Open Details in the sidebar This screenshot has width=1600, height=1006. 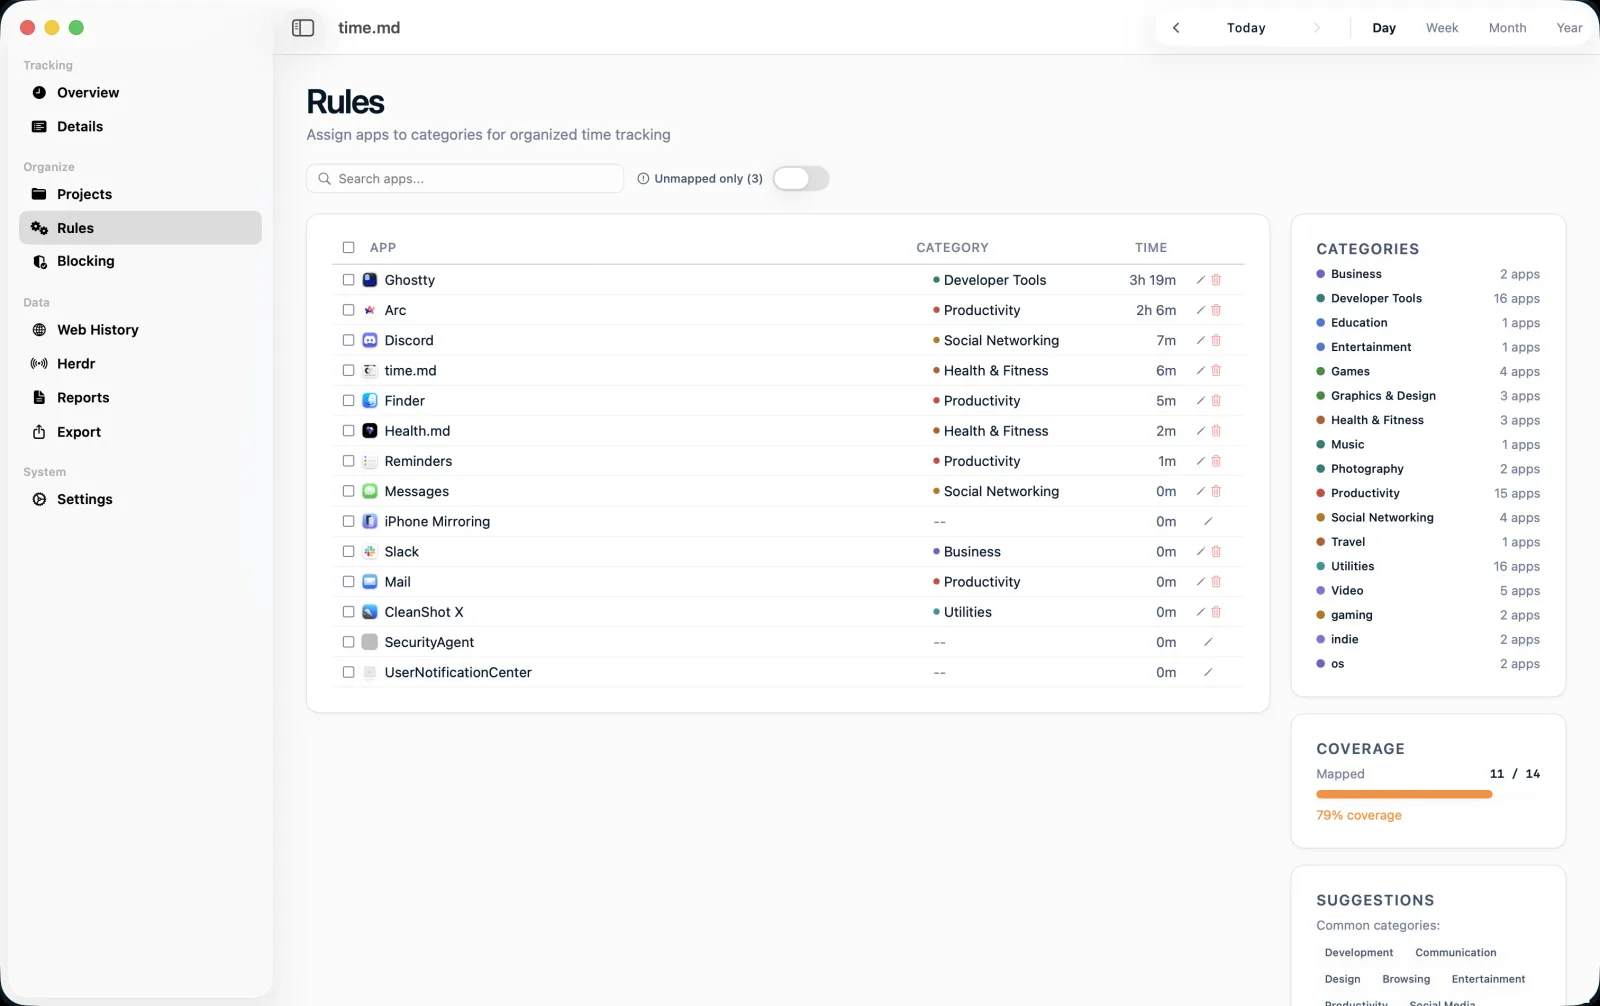pyautogui.click(x=140, y=126)
